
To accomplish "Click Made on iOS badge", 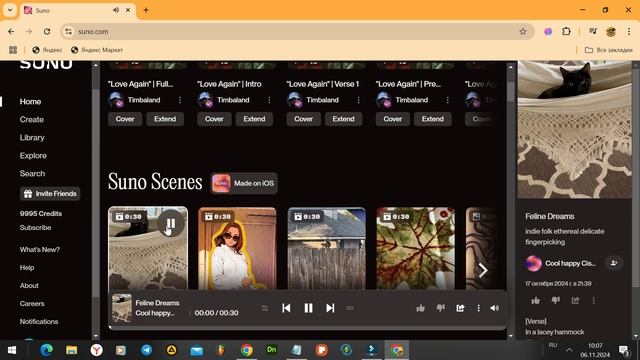I will [244, 183].
